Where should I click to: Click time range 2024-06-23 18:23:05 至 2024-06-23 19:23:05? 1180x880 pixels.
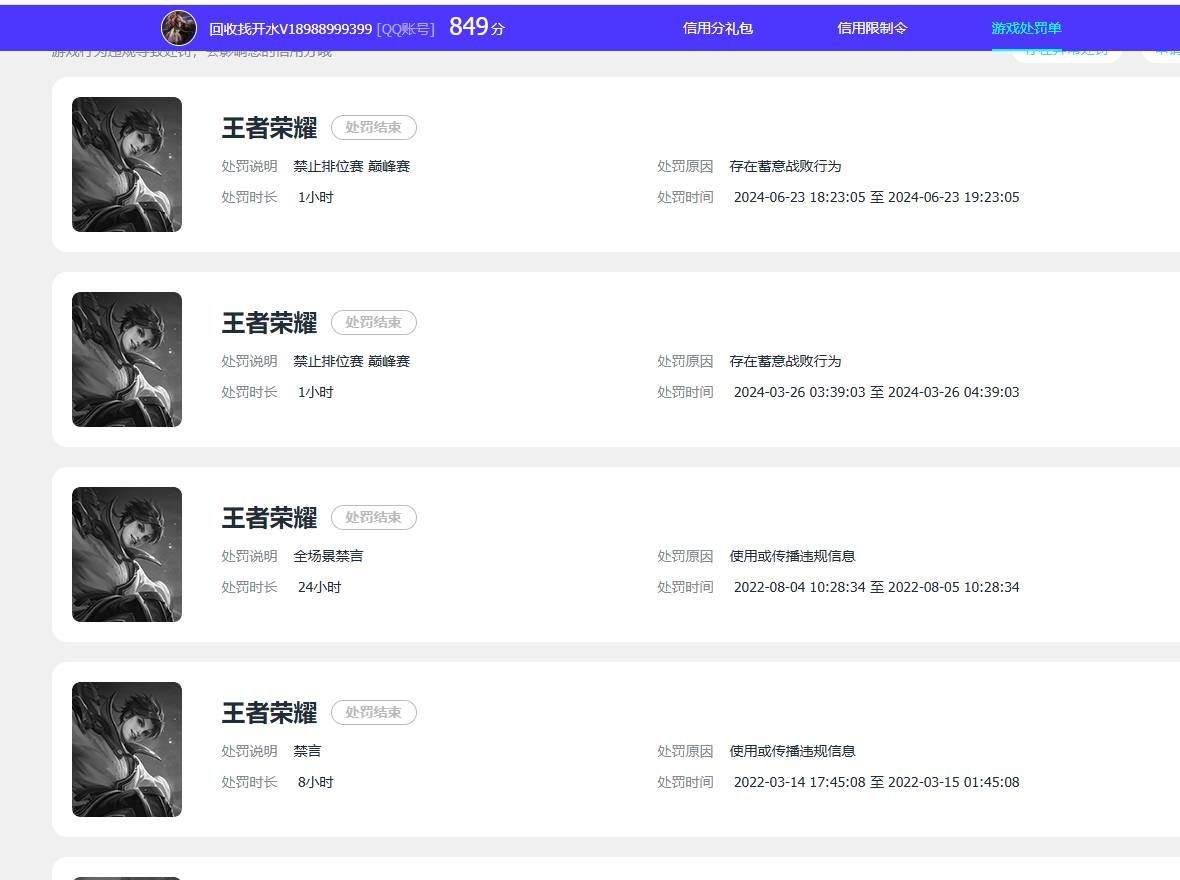click(877, 197)
